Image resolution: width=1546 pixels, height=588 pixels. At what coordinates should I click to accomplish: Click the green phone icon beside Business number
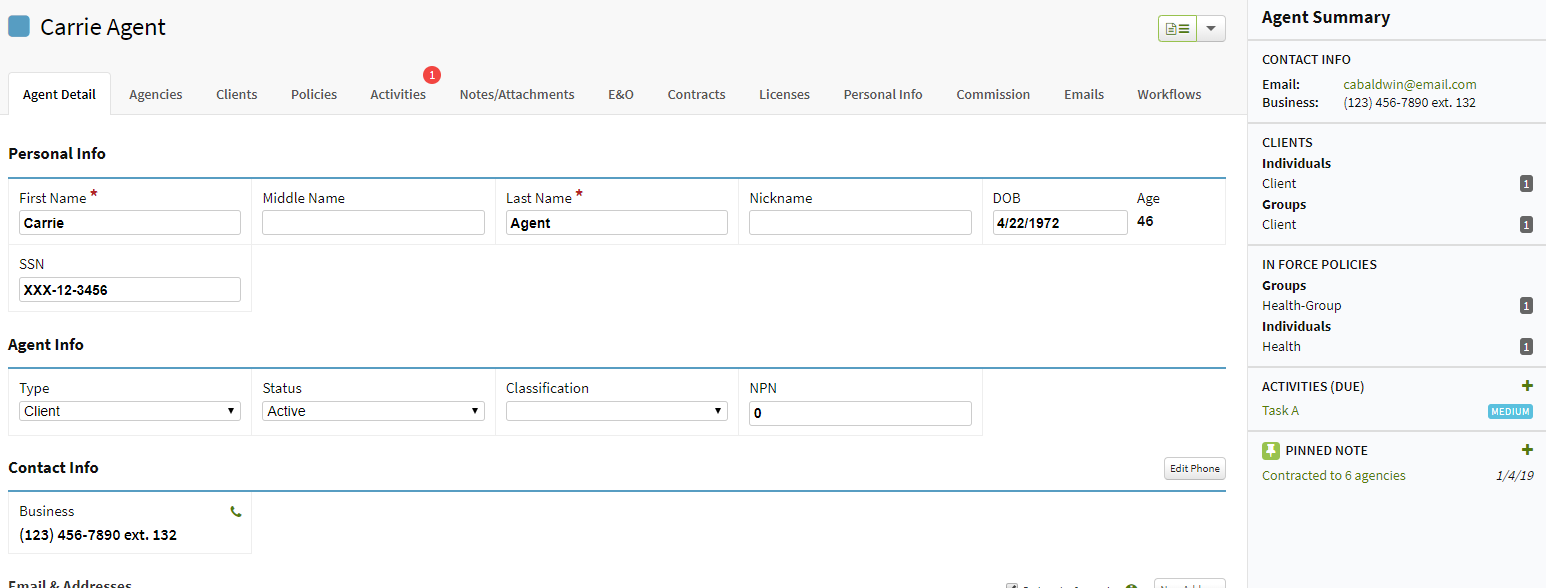coord(235,510)
